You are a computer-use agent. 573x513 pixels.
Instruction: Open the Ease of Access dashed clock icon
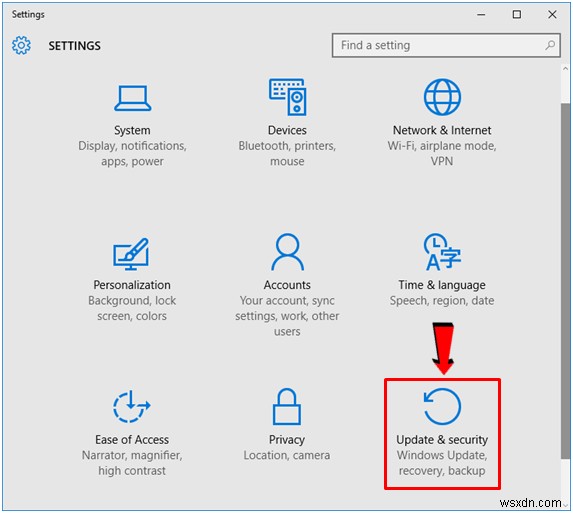(132, 406)
